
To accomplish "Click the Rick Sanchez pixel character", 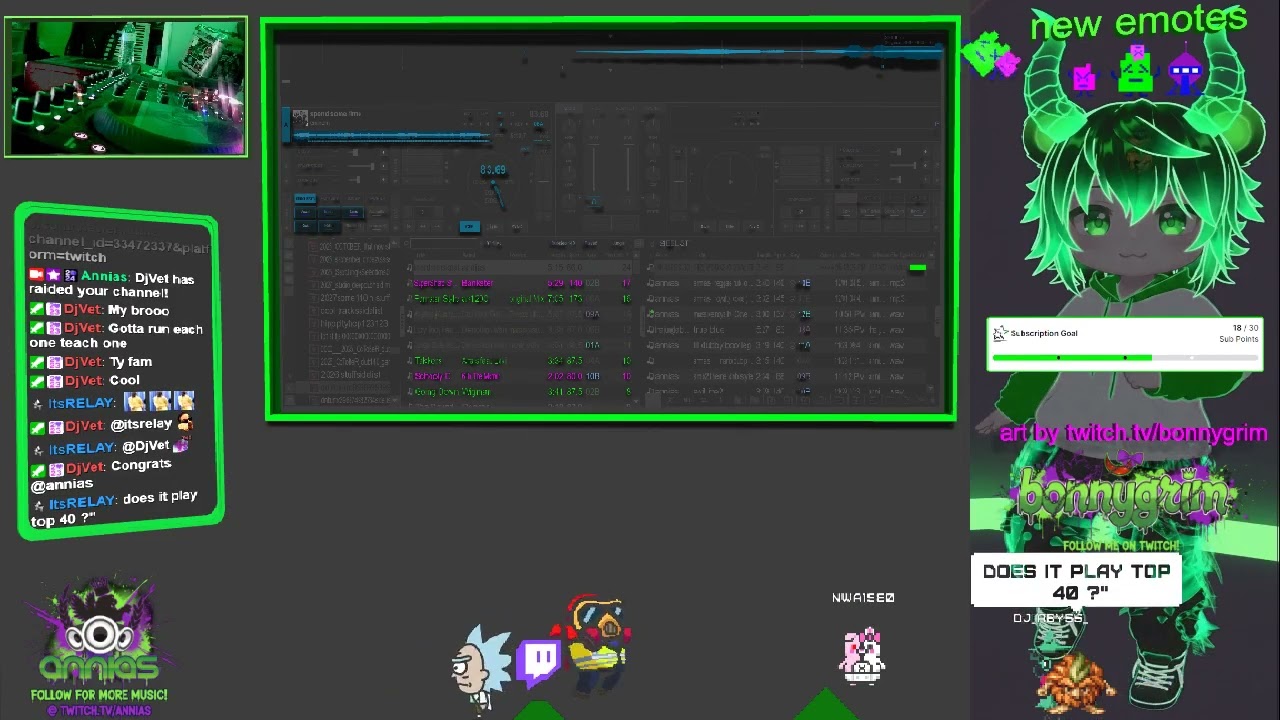I will (479, 668).
